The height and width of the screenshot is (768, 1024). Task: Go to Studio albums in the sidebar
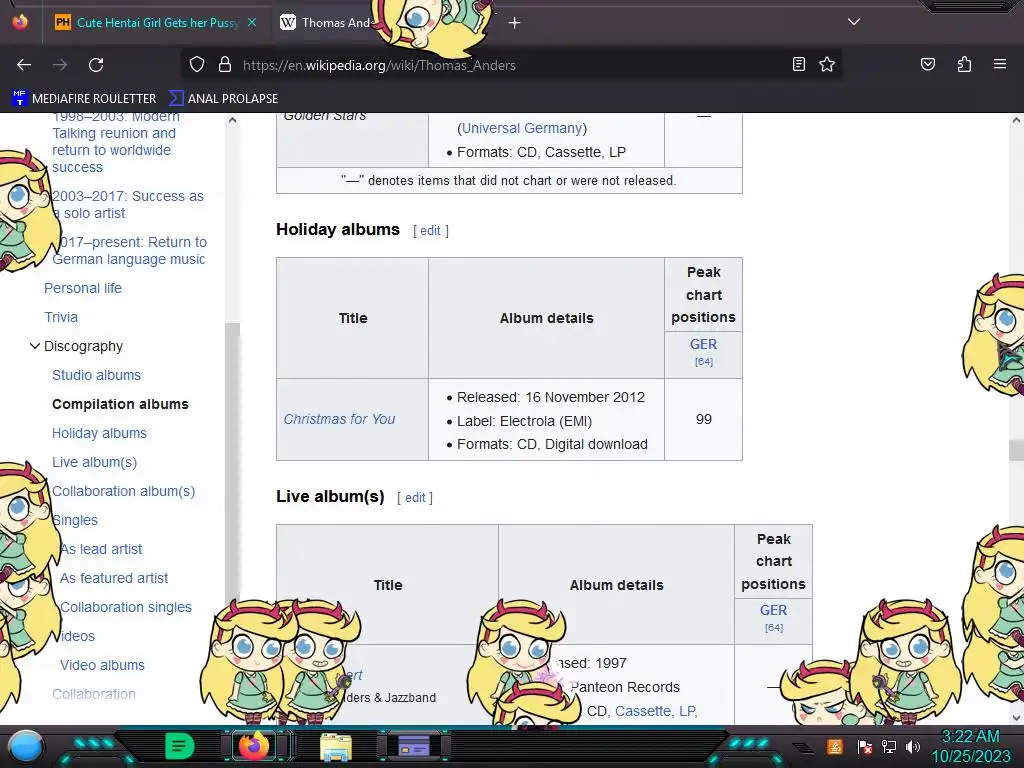(97, 375)
